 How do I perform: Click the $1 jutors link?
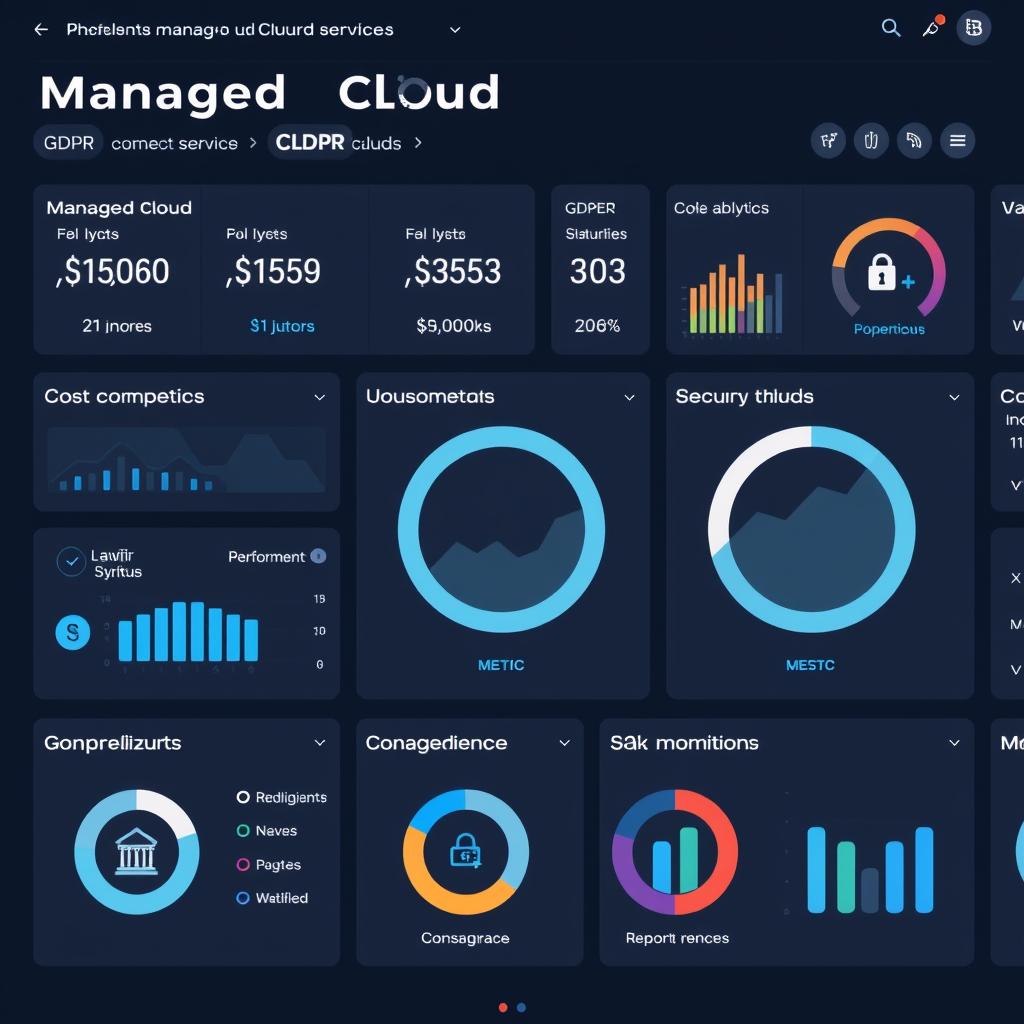pos(283,325)
